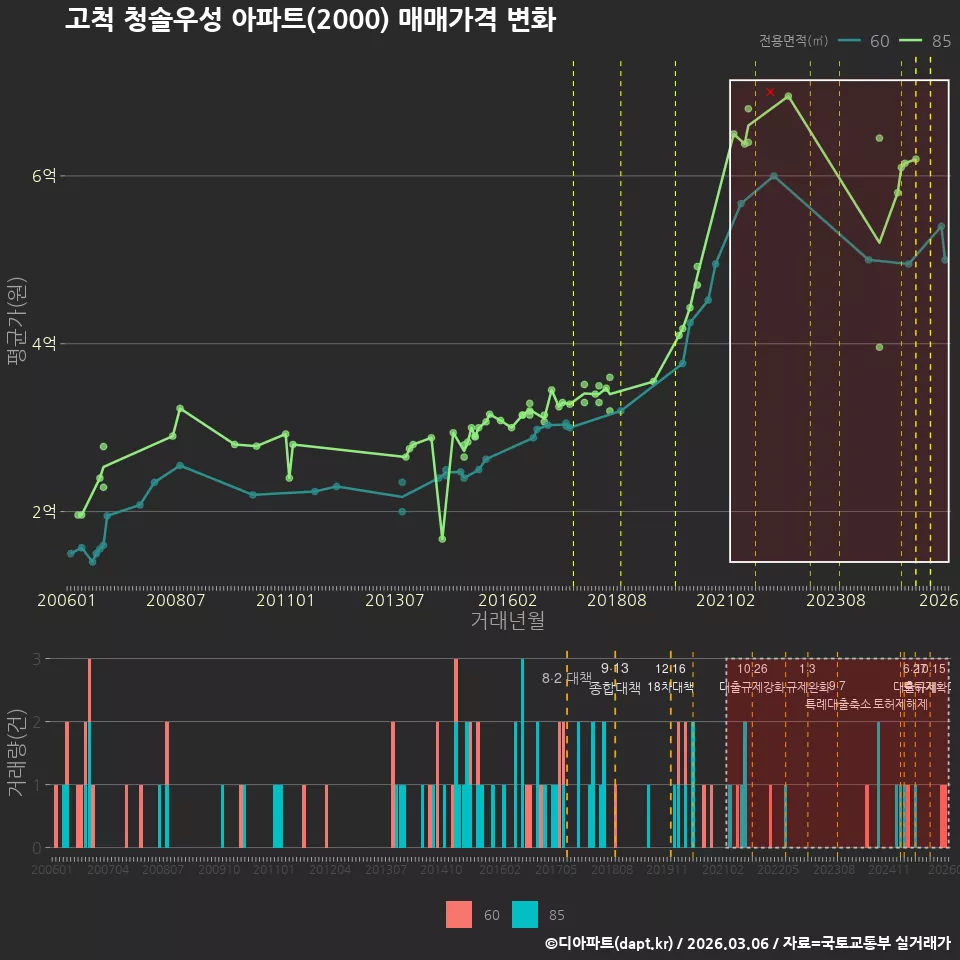Click '200704' on the volume chart x-axis
960x960 pixels.
click(x=108, y=869)
